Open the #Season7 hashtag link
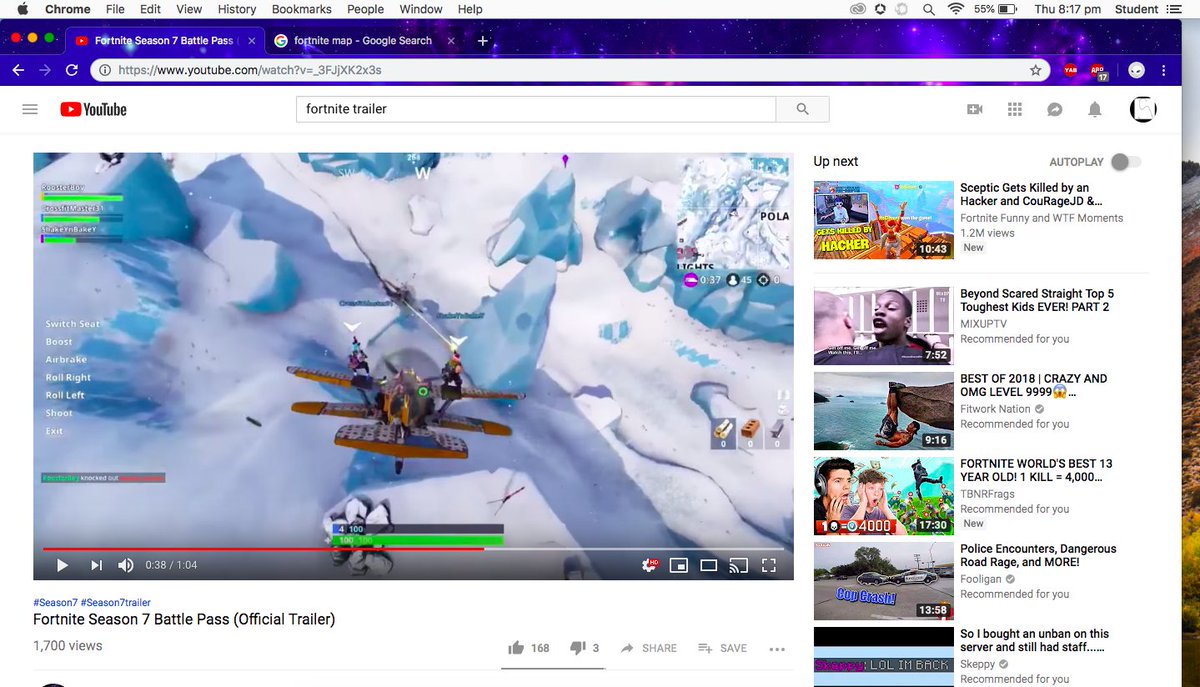The width and height of the screenshot is (1200, 687). [x=54, y=603]
